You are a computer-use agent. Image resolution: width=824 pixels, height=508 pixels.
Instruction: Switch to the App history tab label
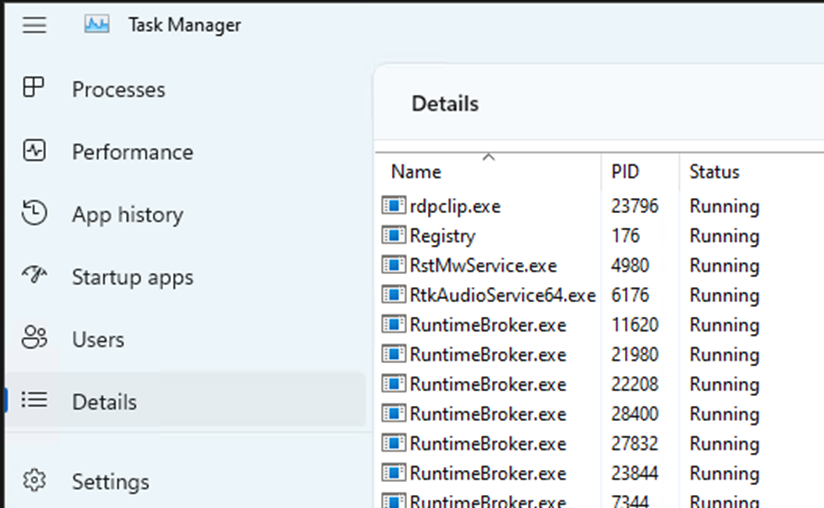tap(127, 214)
